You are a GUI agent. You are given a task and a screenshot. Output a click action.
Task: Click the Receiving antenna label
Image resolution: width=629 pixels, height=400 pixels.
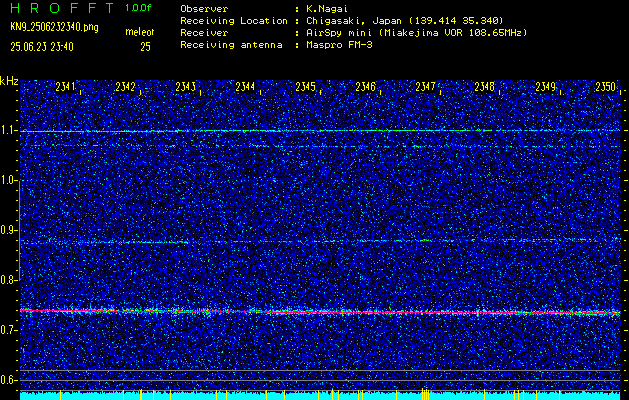(231, 45)
